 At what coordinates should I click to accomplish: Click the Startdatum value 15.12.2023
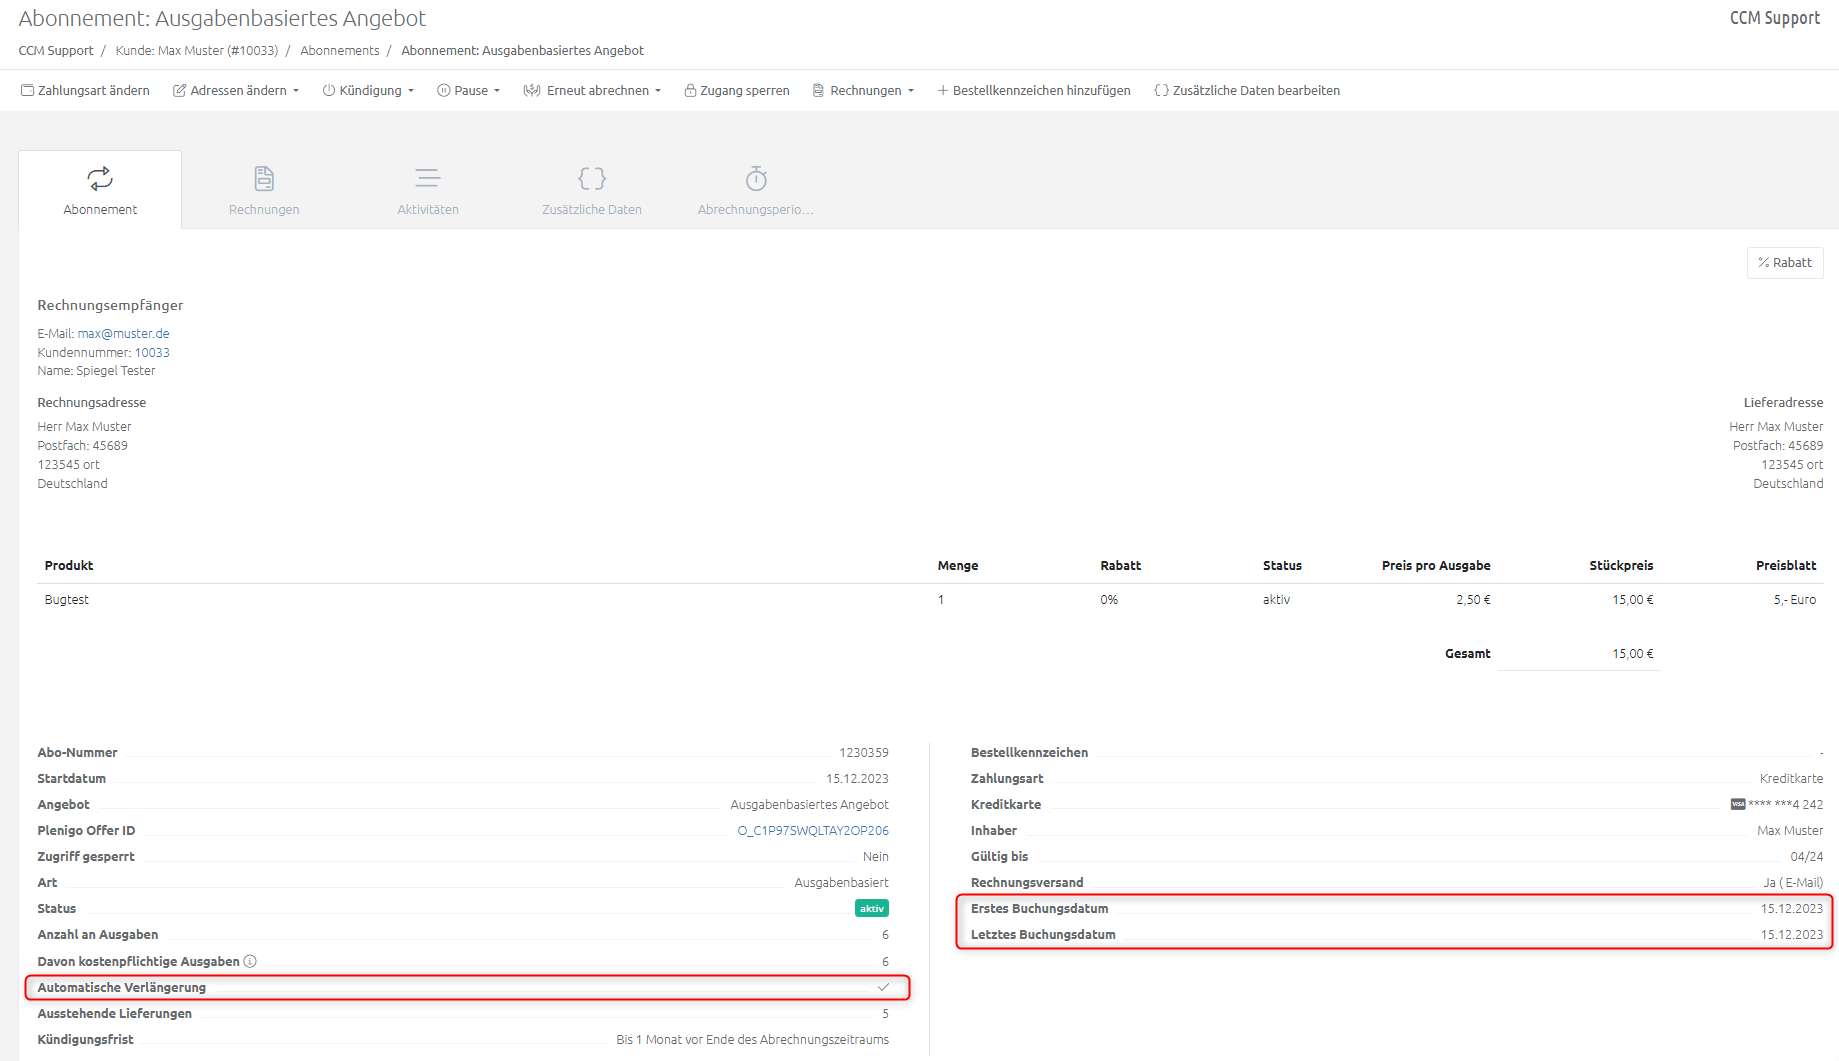tap(857, 778)
